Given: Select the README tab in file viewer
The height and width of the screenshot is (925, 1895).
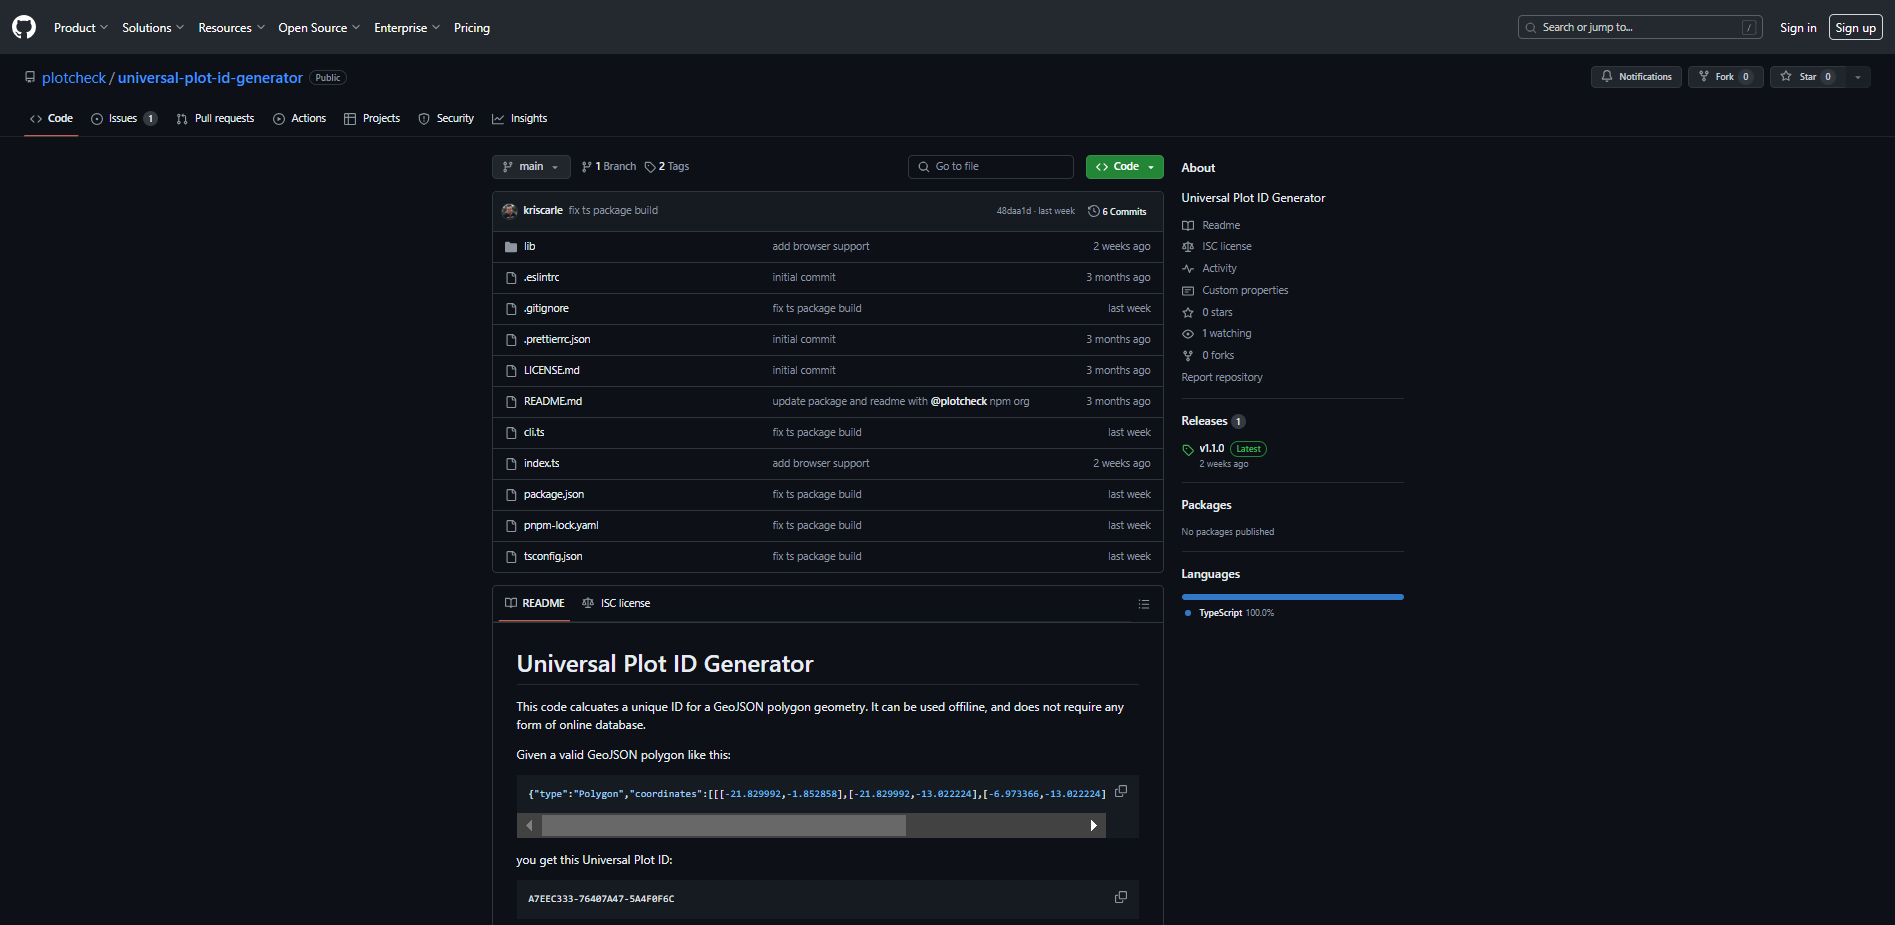Looking at the screenshot, I should click(x=535, y=603).
